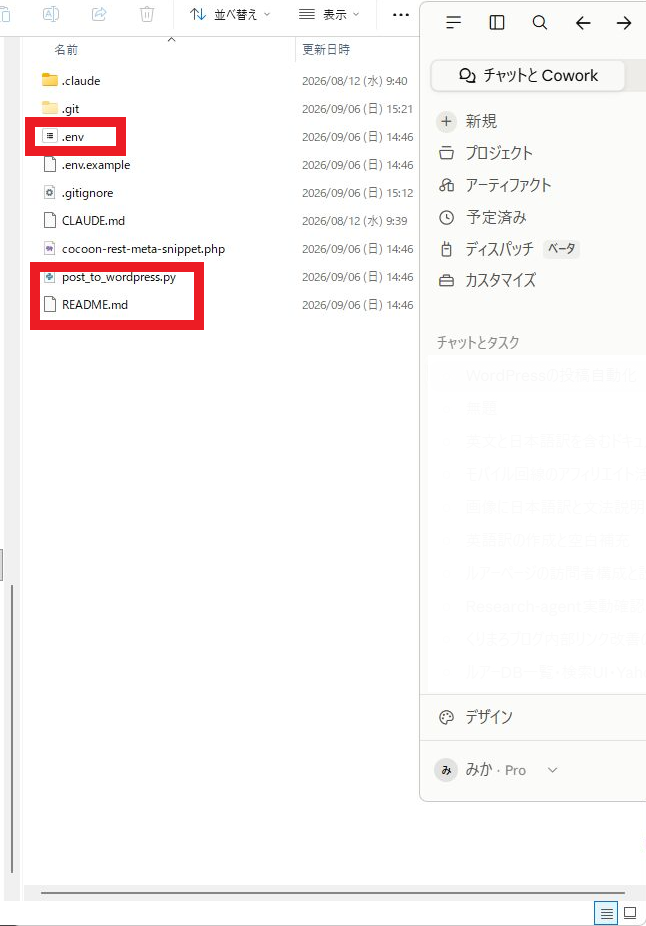Switch to large icons view in status bar
The height and width of the screenshot is (926, 646).
coord(630,913)
